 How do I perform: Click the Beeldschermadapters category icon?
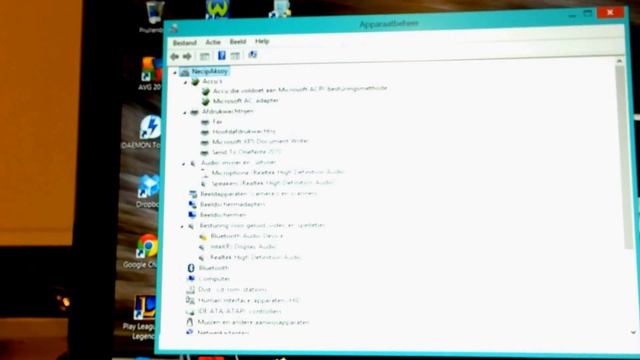(192, 205)
